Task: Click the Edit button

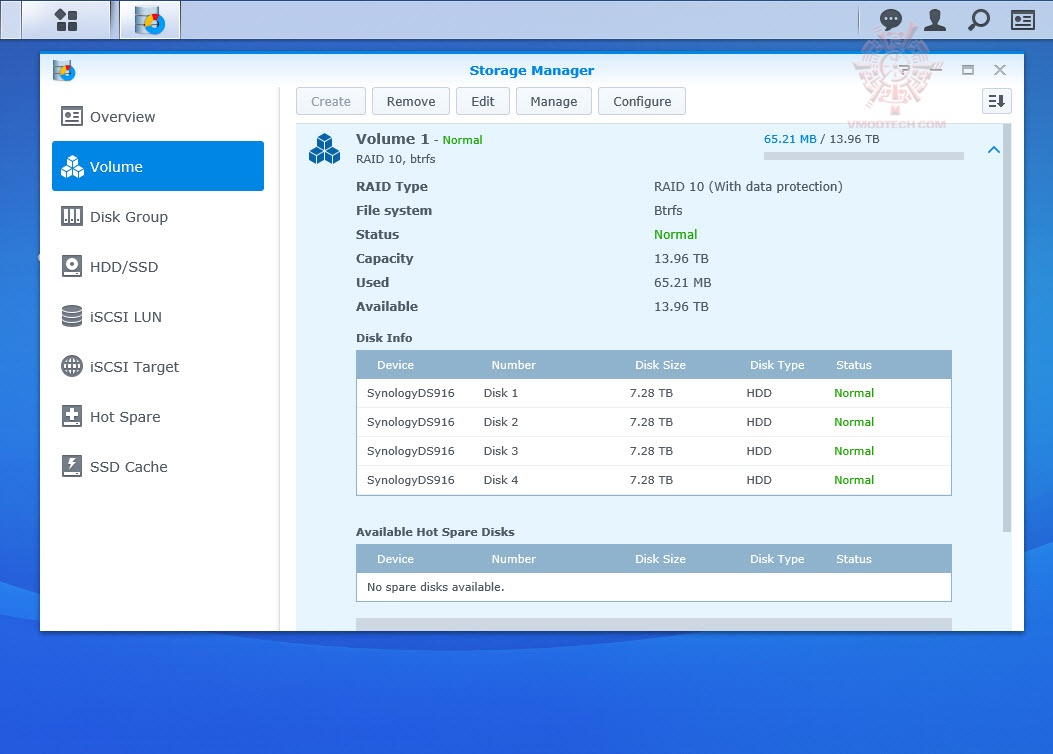Action: click(483, 101)
